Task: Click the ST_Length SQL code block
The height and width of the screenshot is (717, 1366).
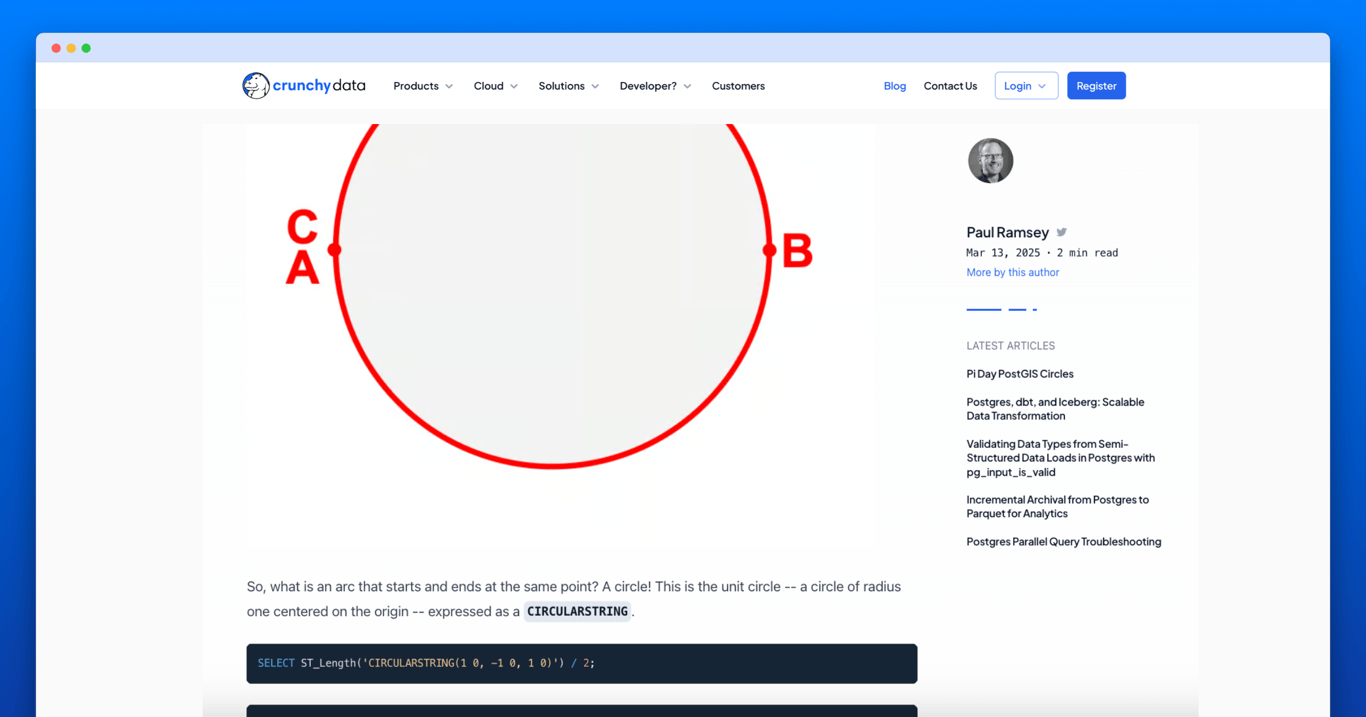Action: [x=582, y=663]
